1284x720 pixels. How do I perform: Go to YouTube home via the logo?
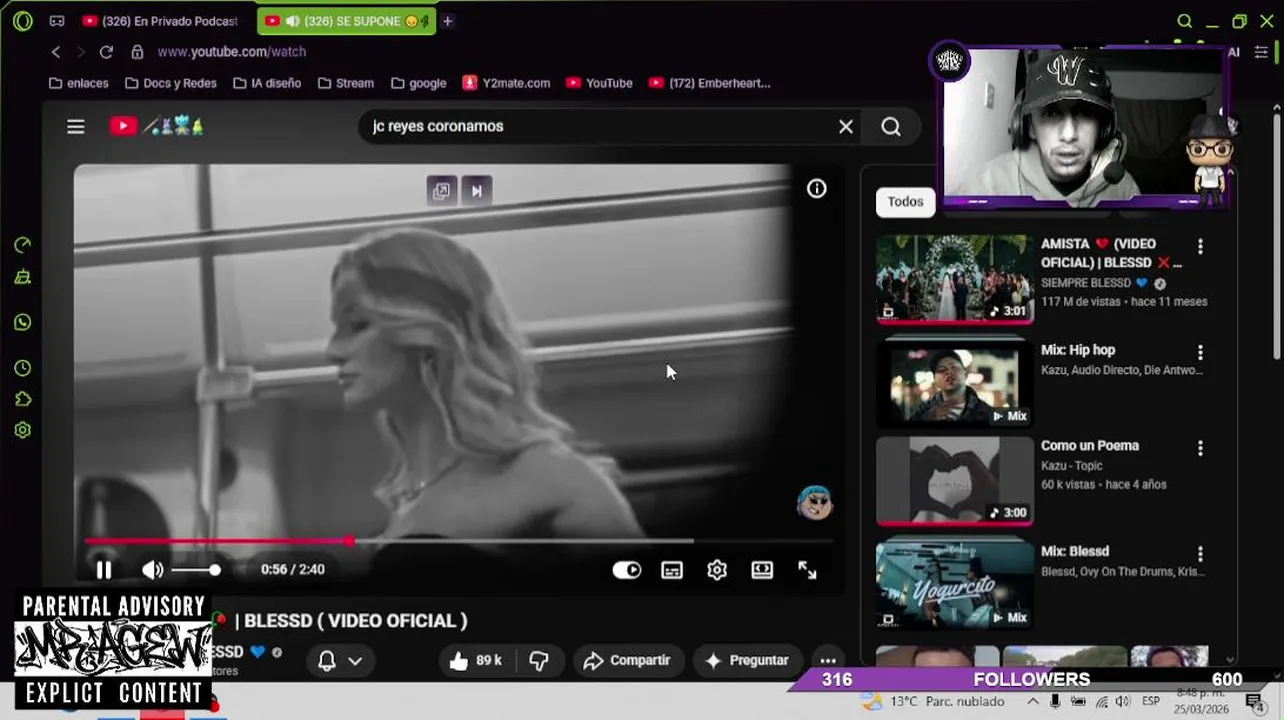tap(123, 126)
